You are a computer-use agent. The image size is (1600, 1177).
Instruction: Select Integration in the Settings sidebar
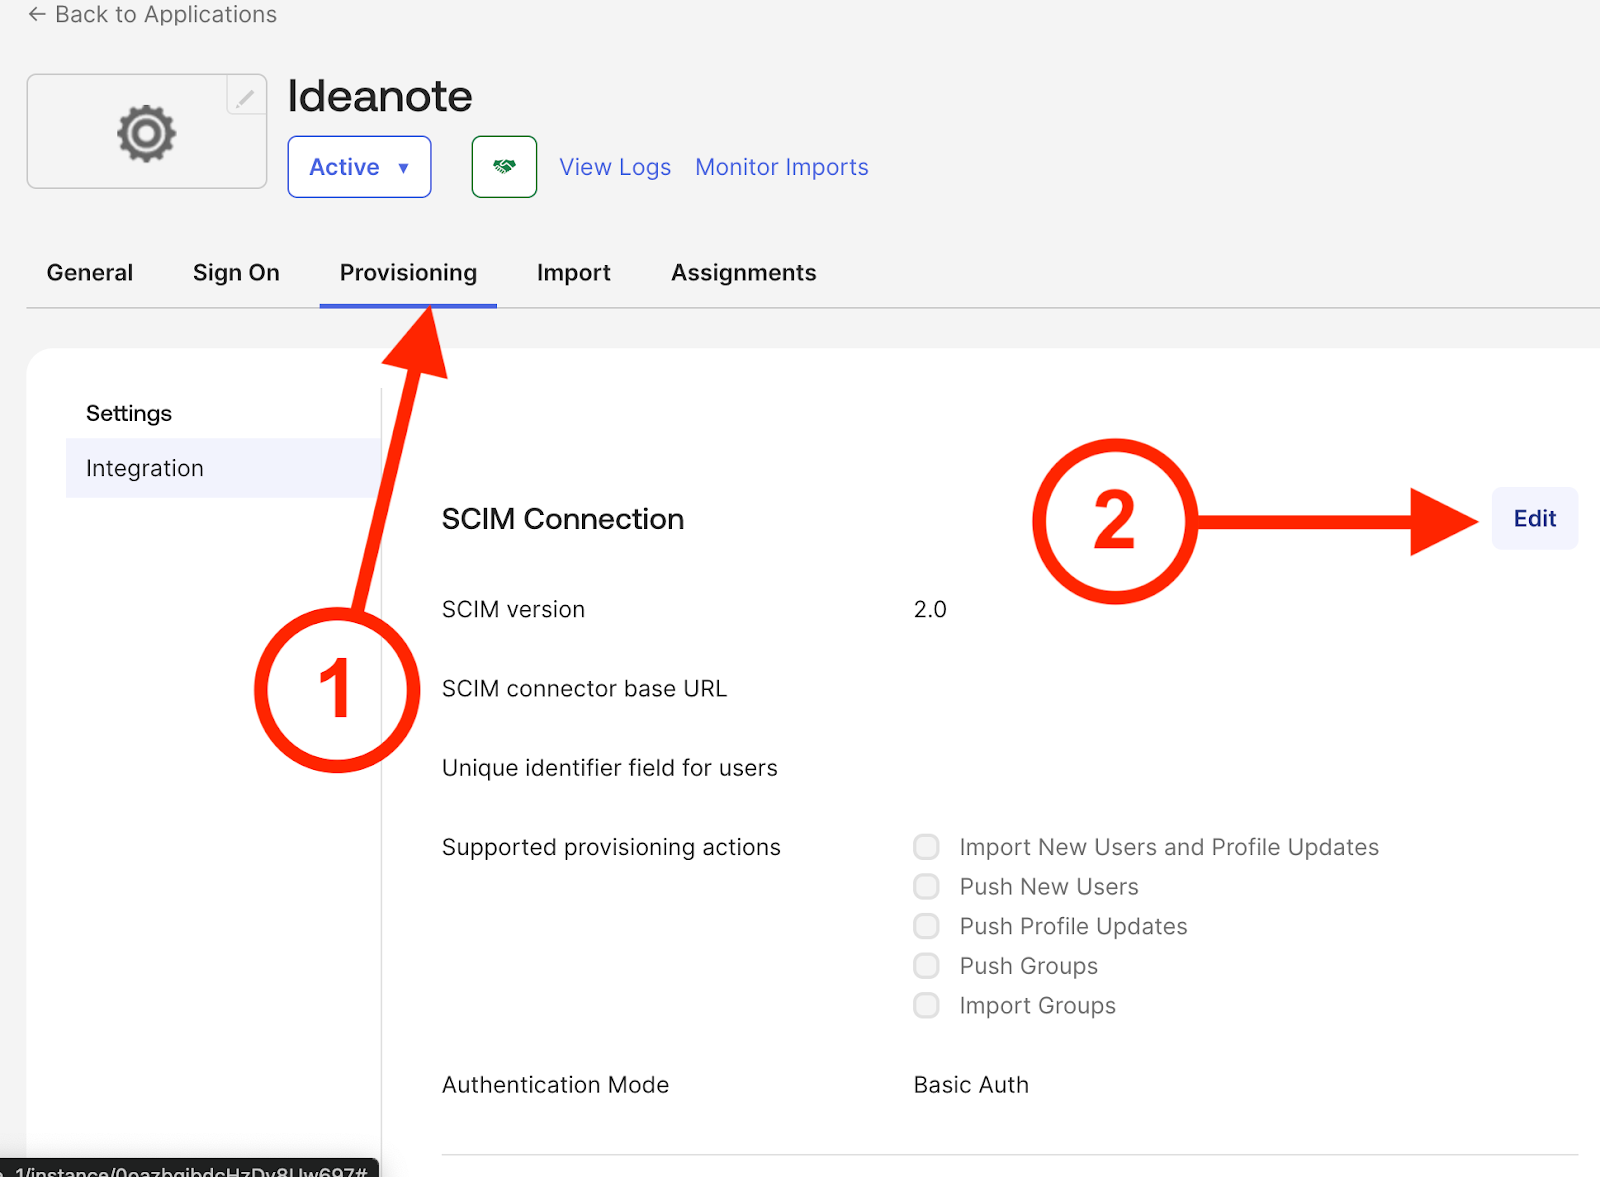click(223, 468)
